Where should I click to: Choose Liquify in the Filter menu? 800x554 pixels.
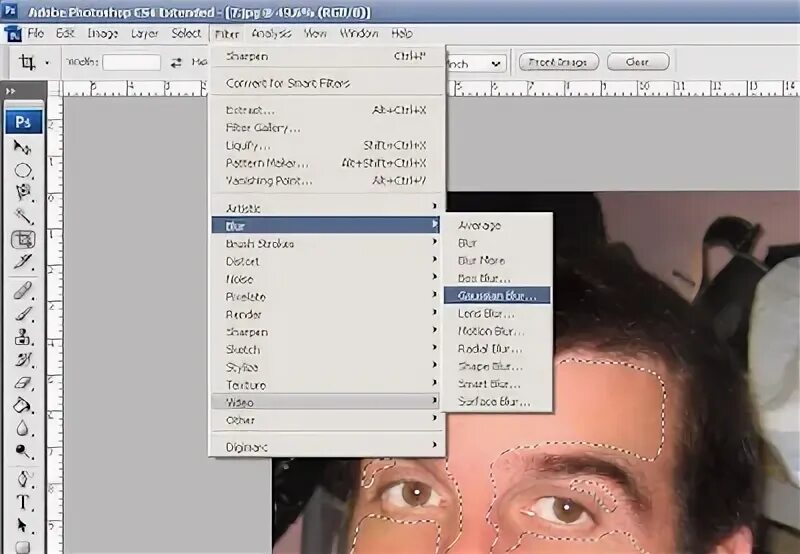coord(326,145)
